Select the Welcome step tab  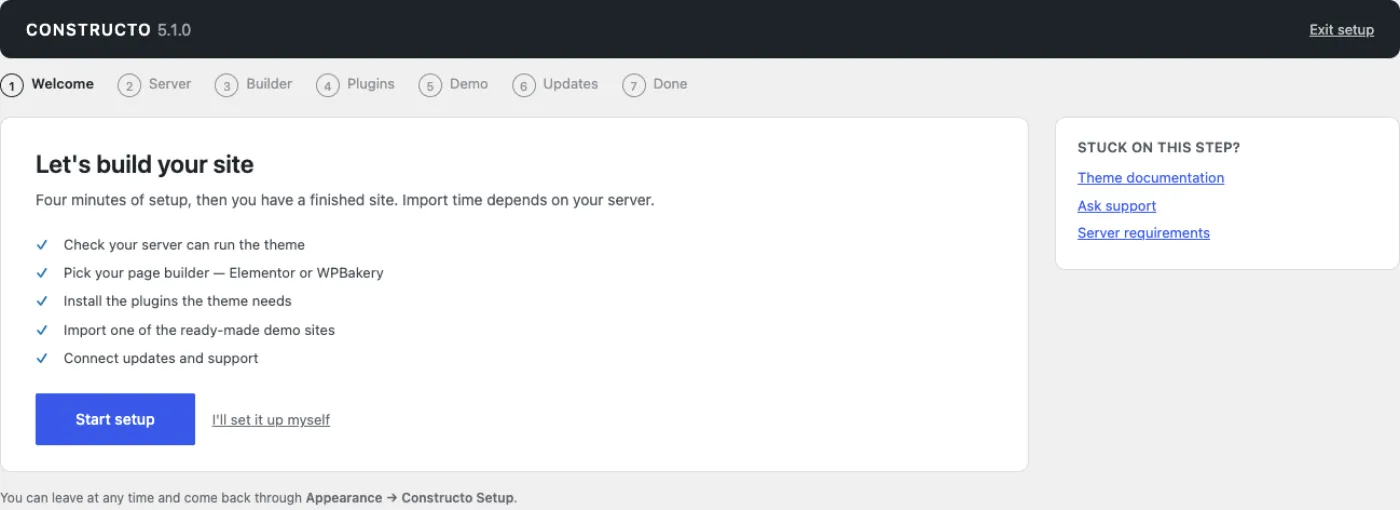tap(48, 85)
